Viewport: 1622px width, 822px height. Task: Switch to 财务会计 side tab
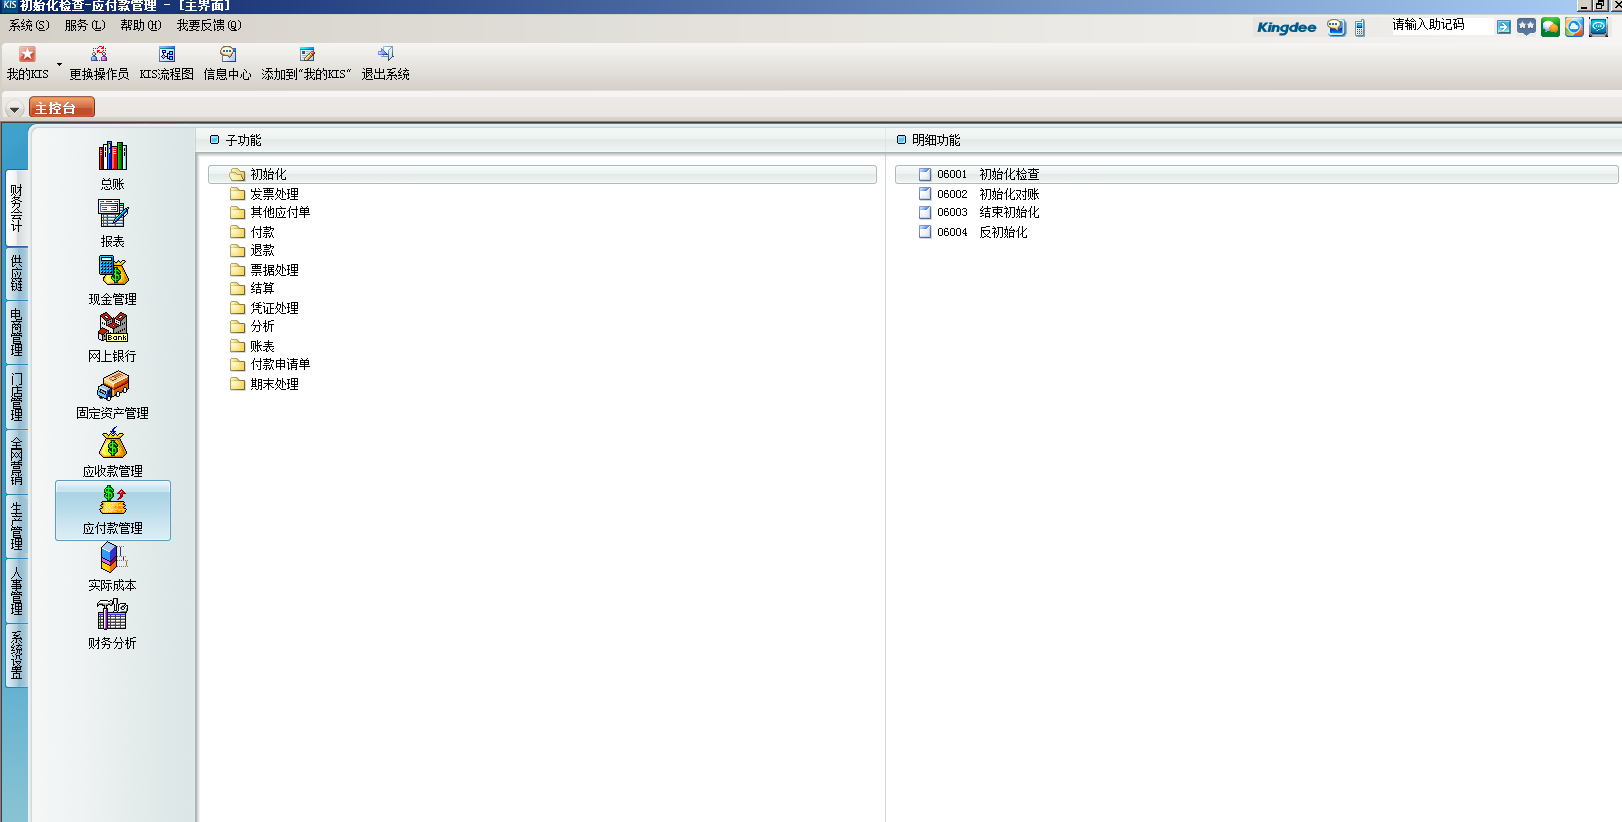pyautogui.click(x=16, y=207)
